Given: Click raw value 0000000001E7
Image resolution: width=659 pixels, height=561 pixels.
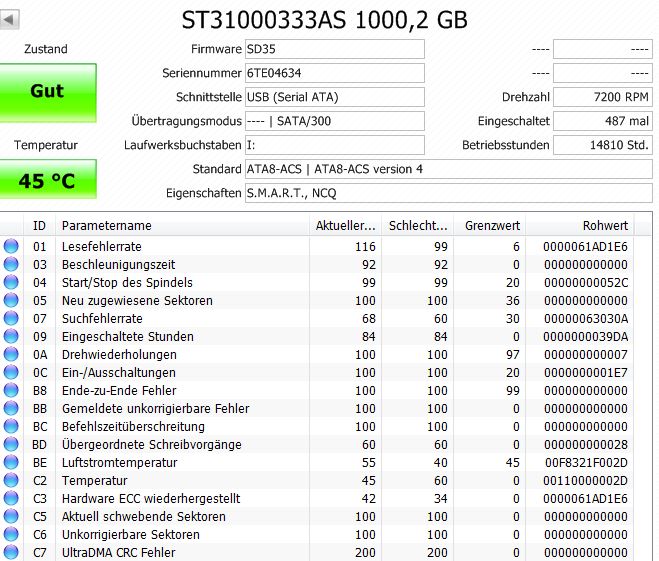Looking at the screenshot, I should pos(585,372).
